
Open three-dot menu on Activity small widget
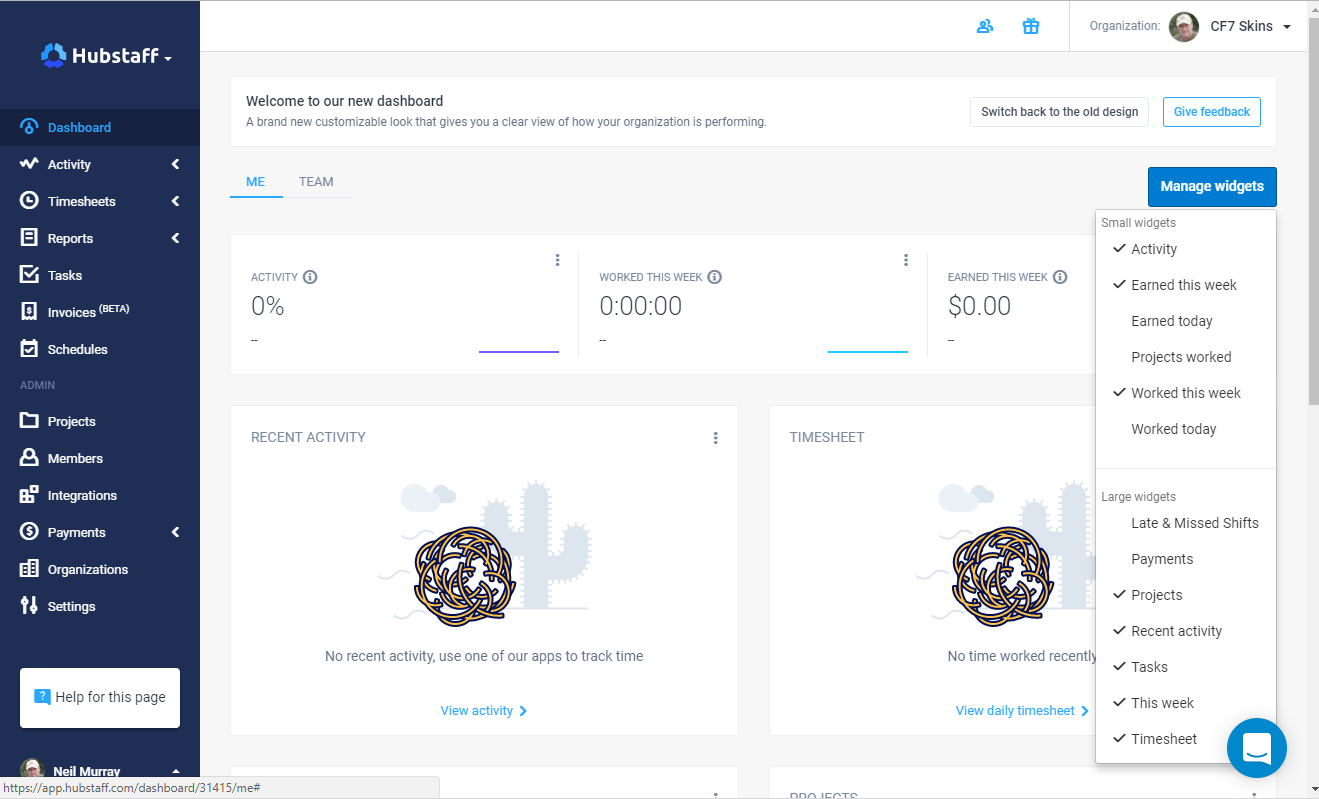pyautogui.click(x=557, y=260)
